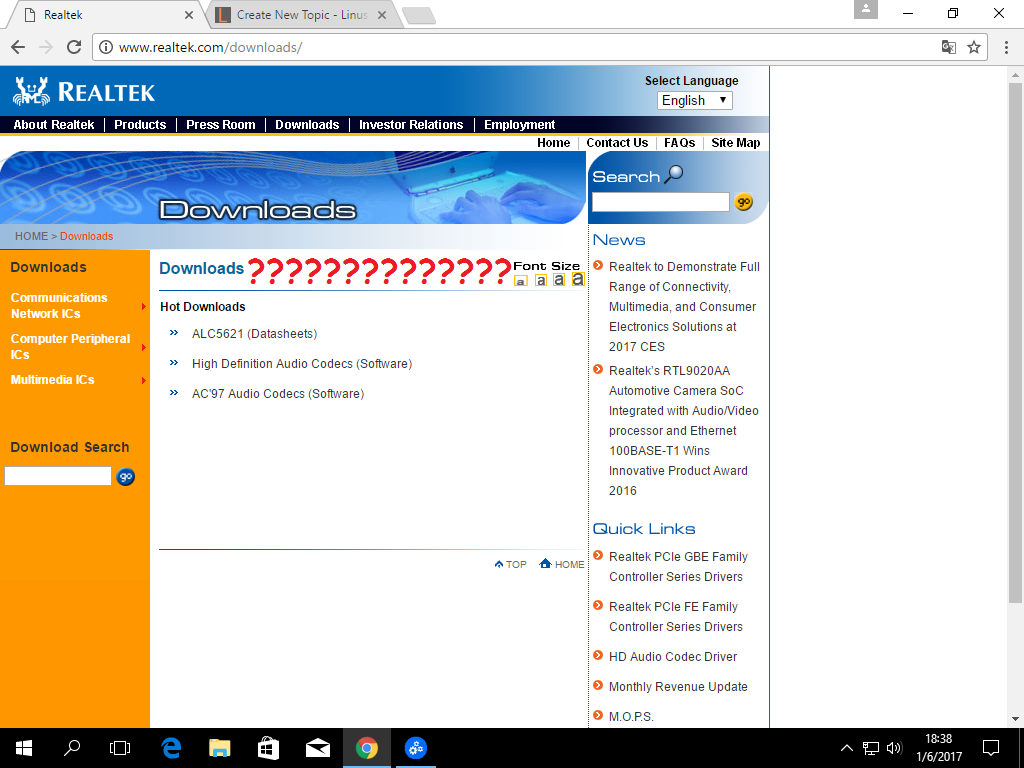1024x768 pixels.
Task: Click the go button beside Download Search
Action: point(125,477)
